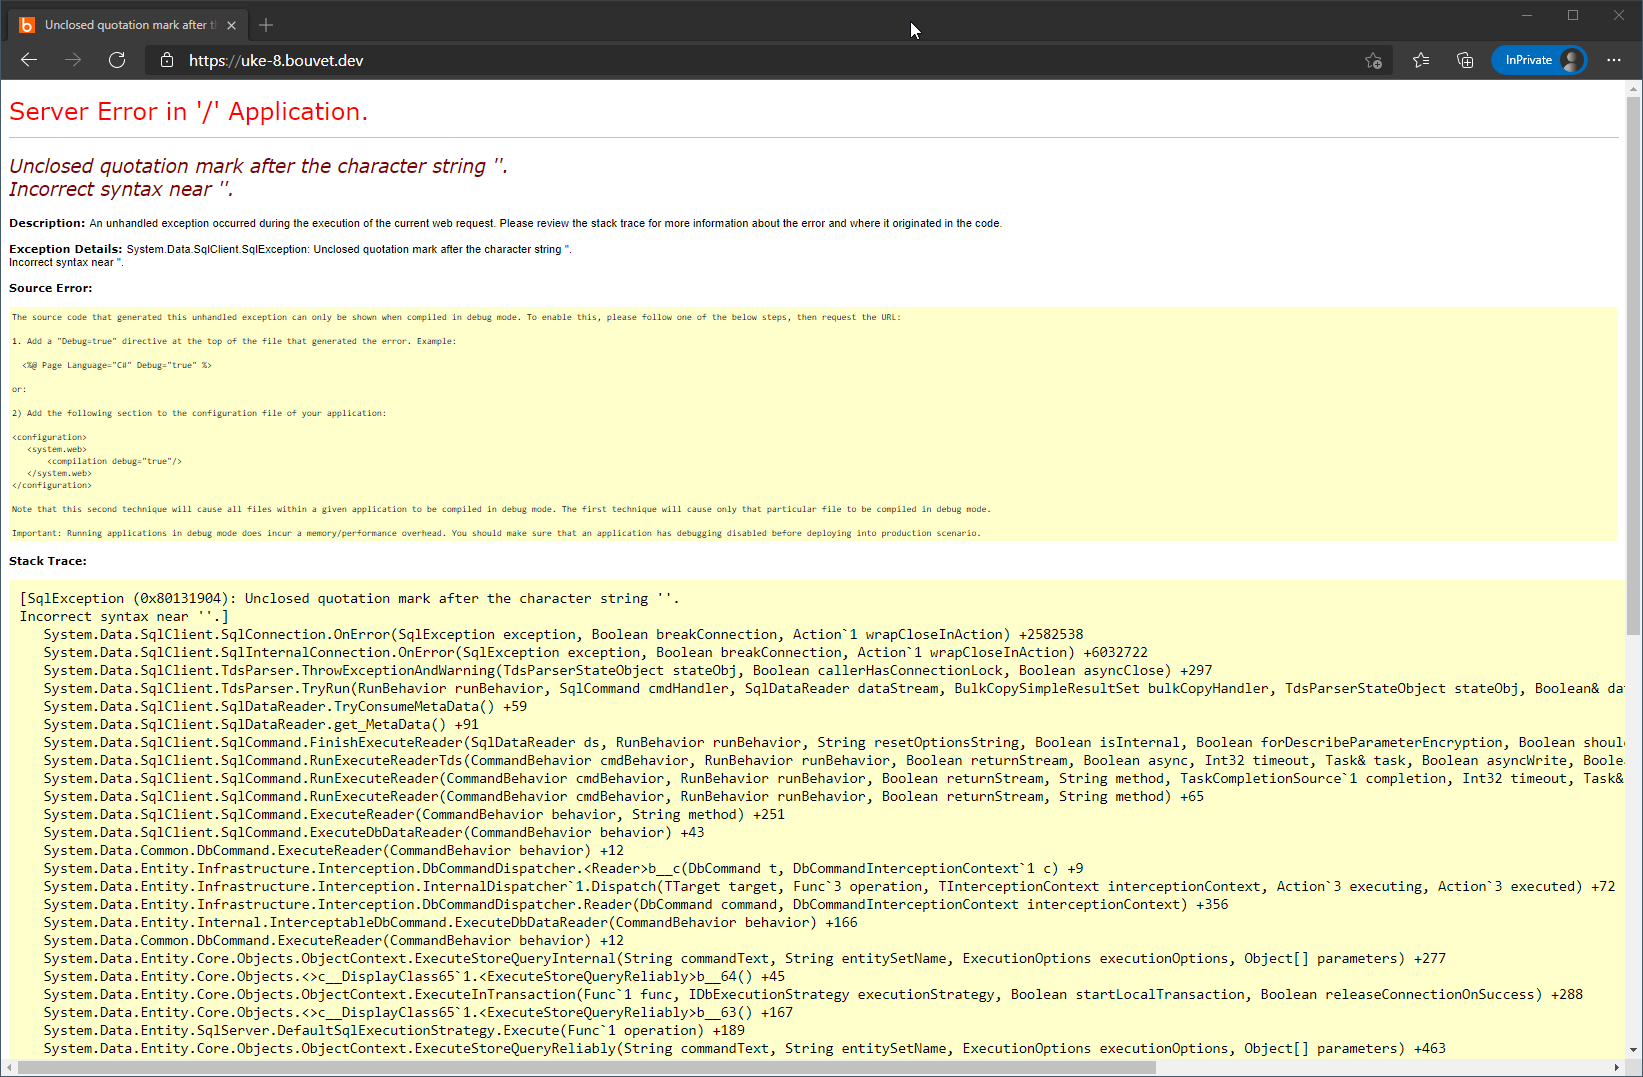Add this page to favorites

point(1373,60)
